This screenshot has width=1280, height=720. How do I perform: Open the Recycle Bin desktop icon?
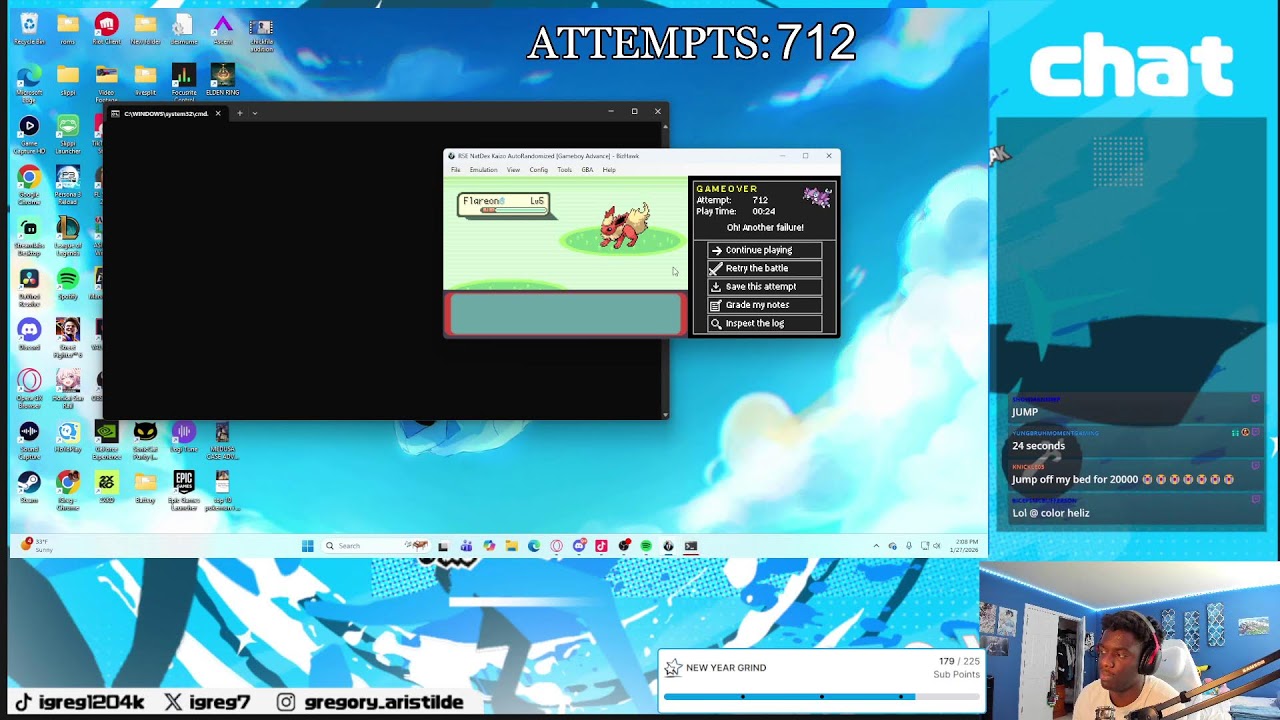pyautogui.click(x=29, y=29)
